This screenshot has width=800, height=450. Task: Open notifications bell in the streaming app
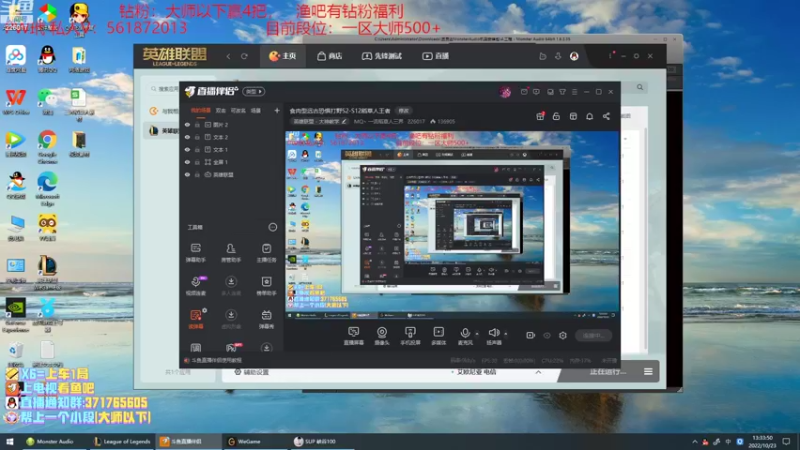589,116
